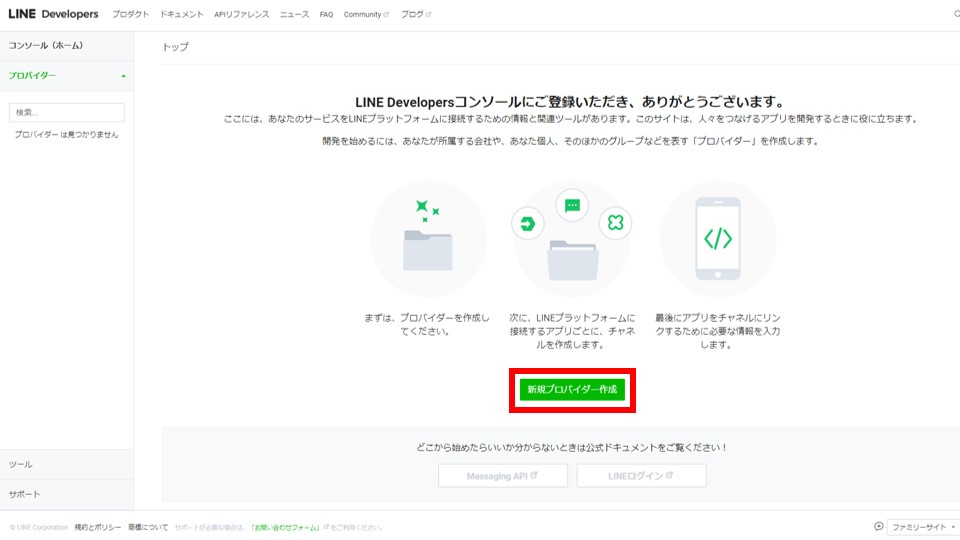960x540 pixels.
Task: Click the green arrow login icon
Action: click(x=527, y=223)
